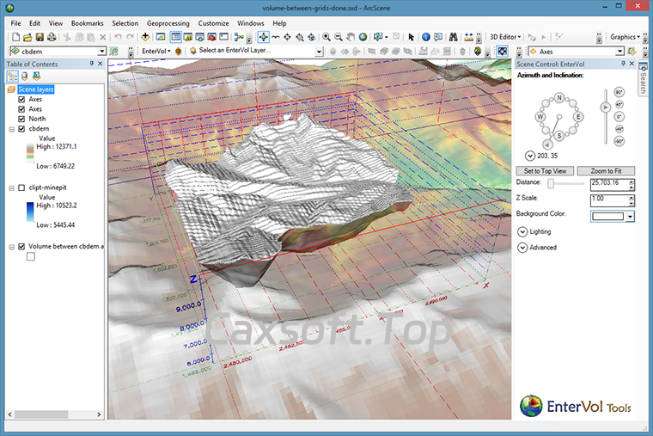This screenshot has height=436, width=653.
Task: Click the Set to Top View button
Action: coord(546,171)
